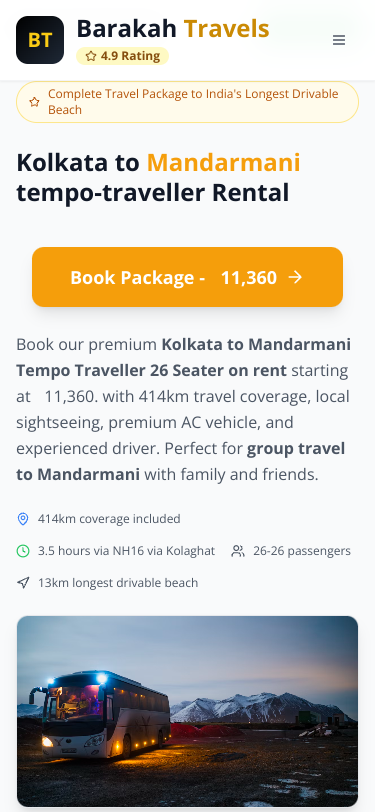
Task: Click the BT logo icon
Action: (x=40, y=40)
